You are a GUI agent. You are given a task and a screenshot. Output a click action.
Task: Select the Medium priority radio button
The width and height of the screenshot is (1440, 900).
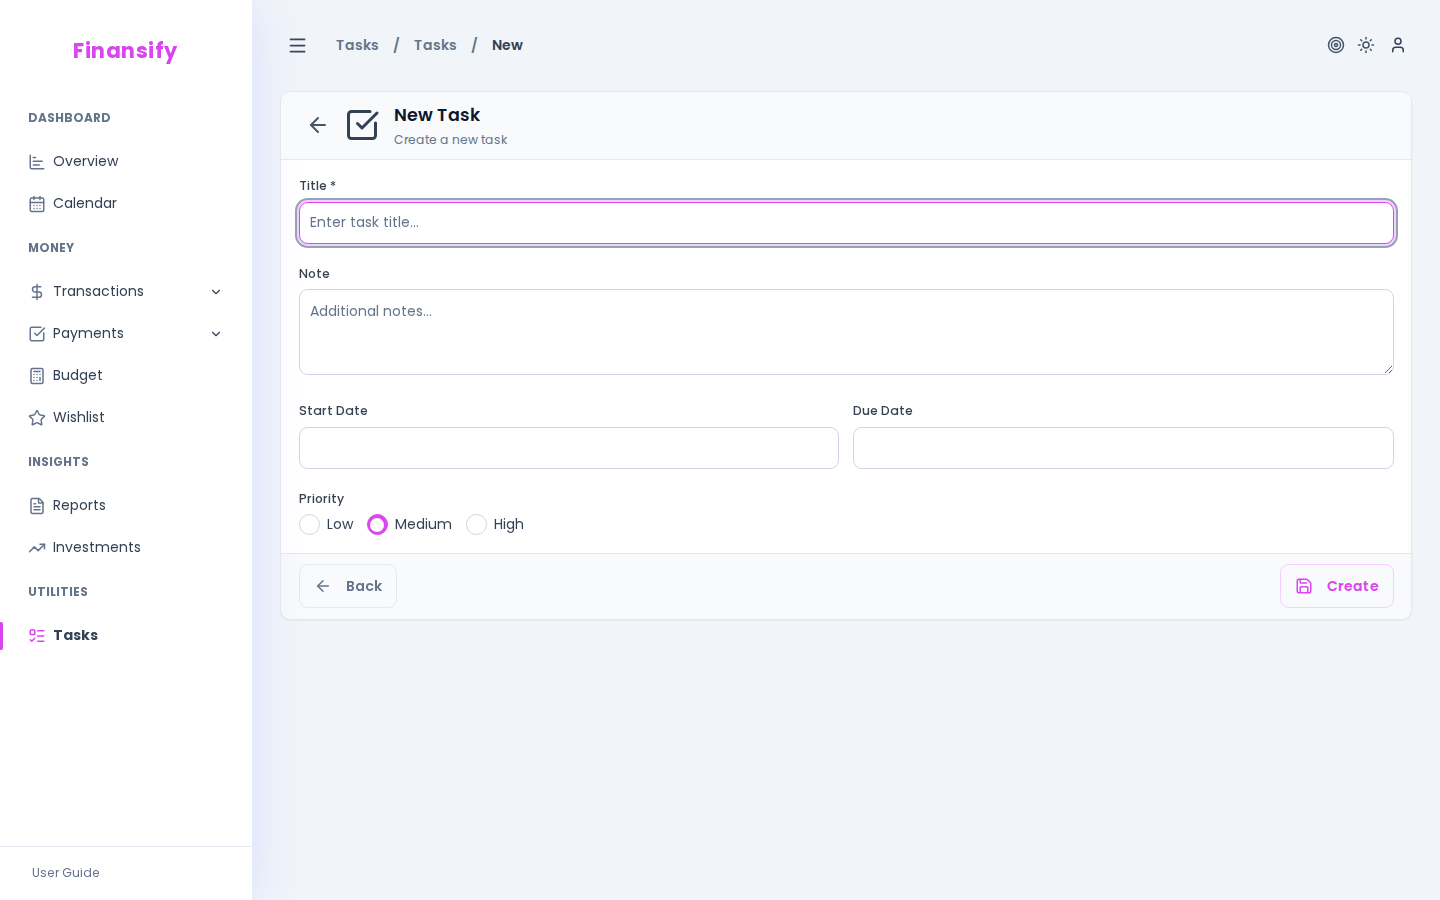pyautogui.click(x=377, y=524)
